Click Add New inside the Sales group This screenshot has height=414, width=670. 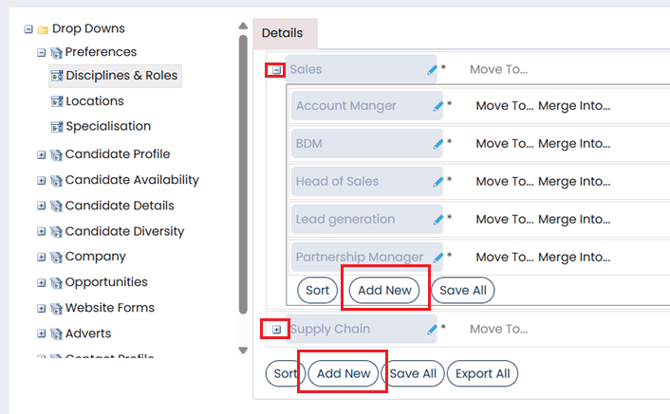pyautogui.click(x=385, y=290)
